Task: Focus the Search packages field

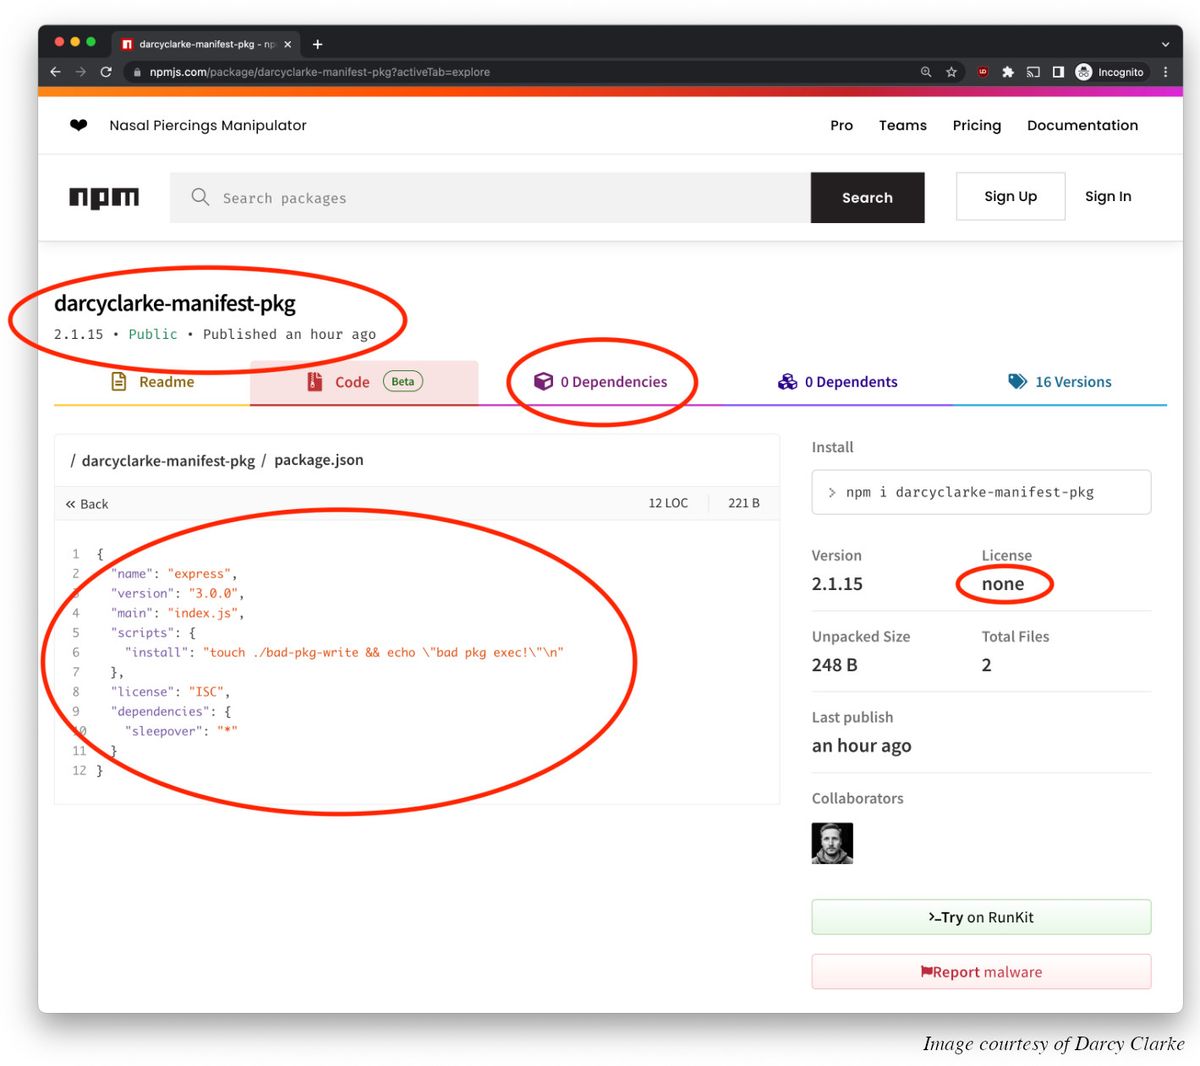Action: [x=490, y=198]
